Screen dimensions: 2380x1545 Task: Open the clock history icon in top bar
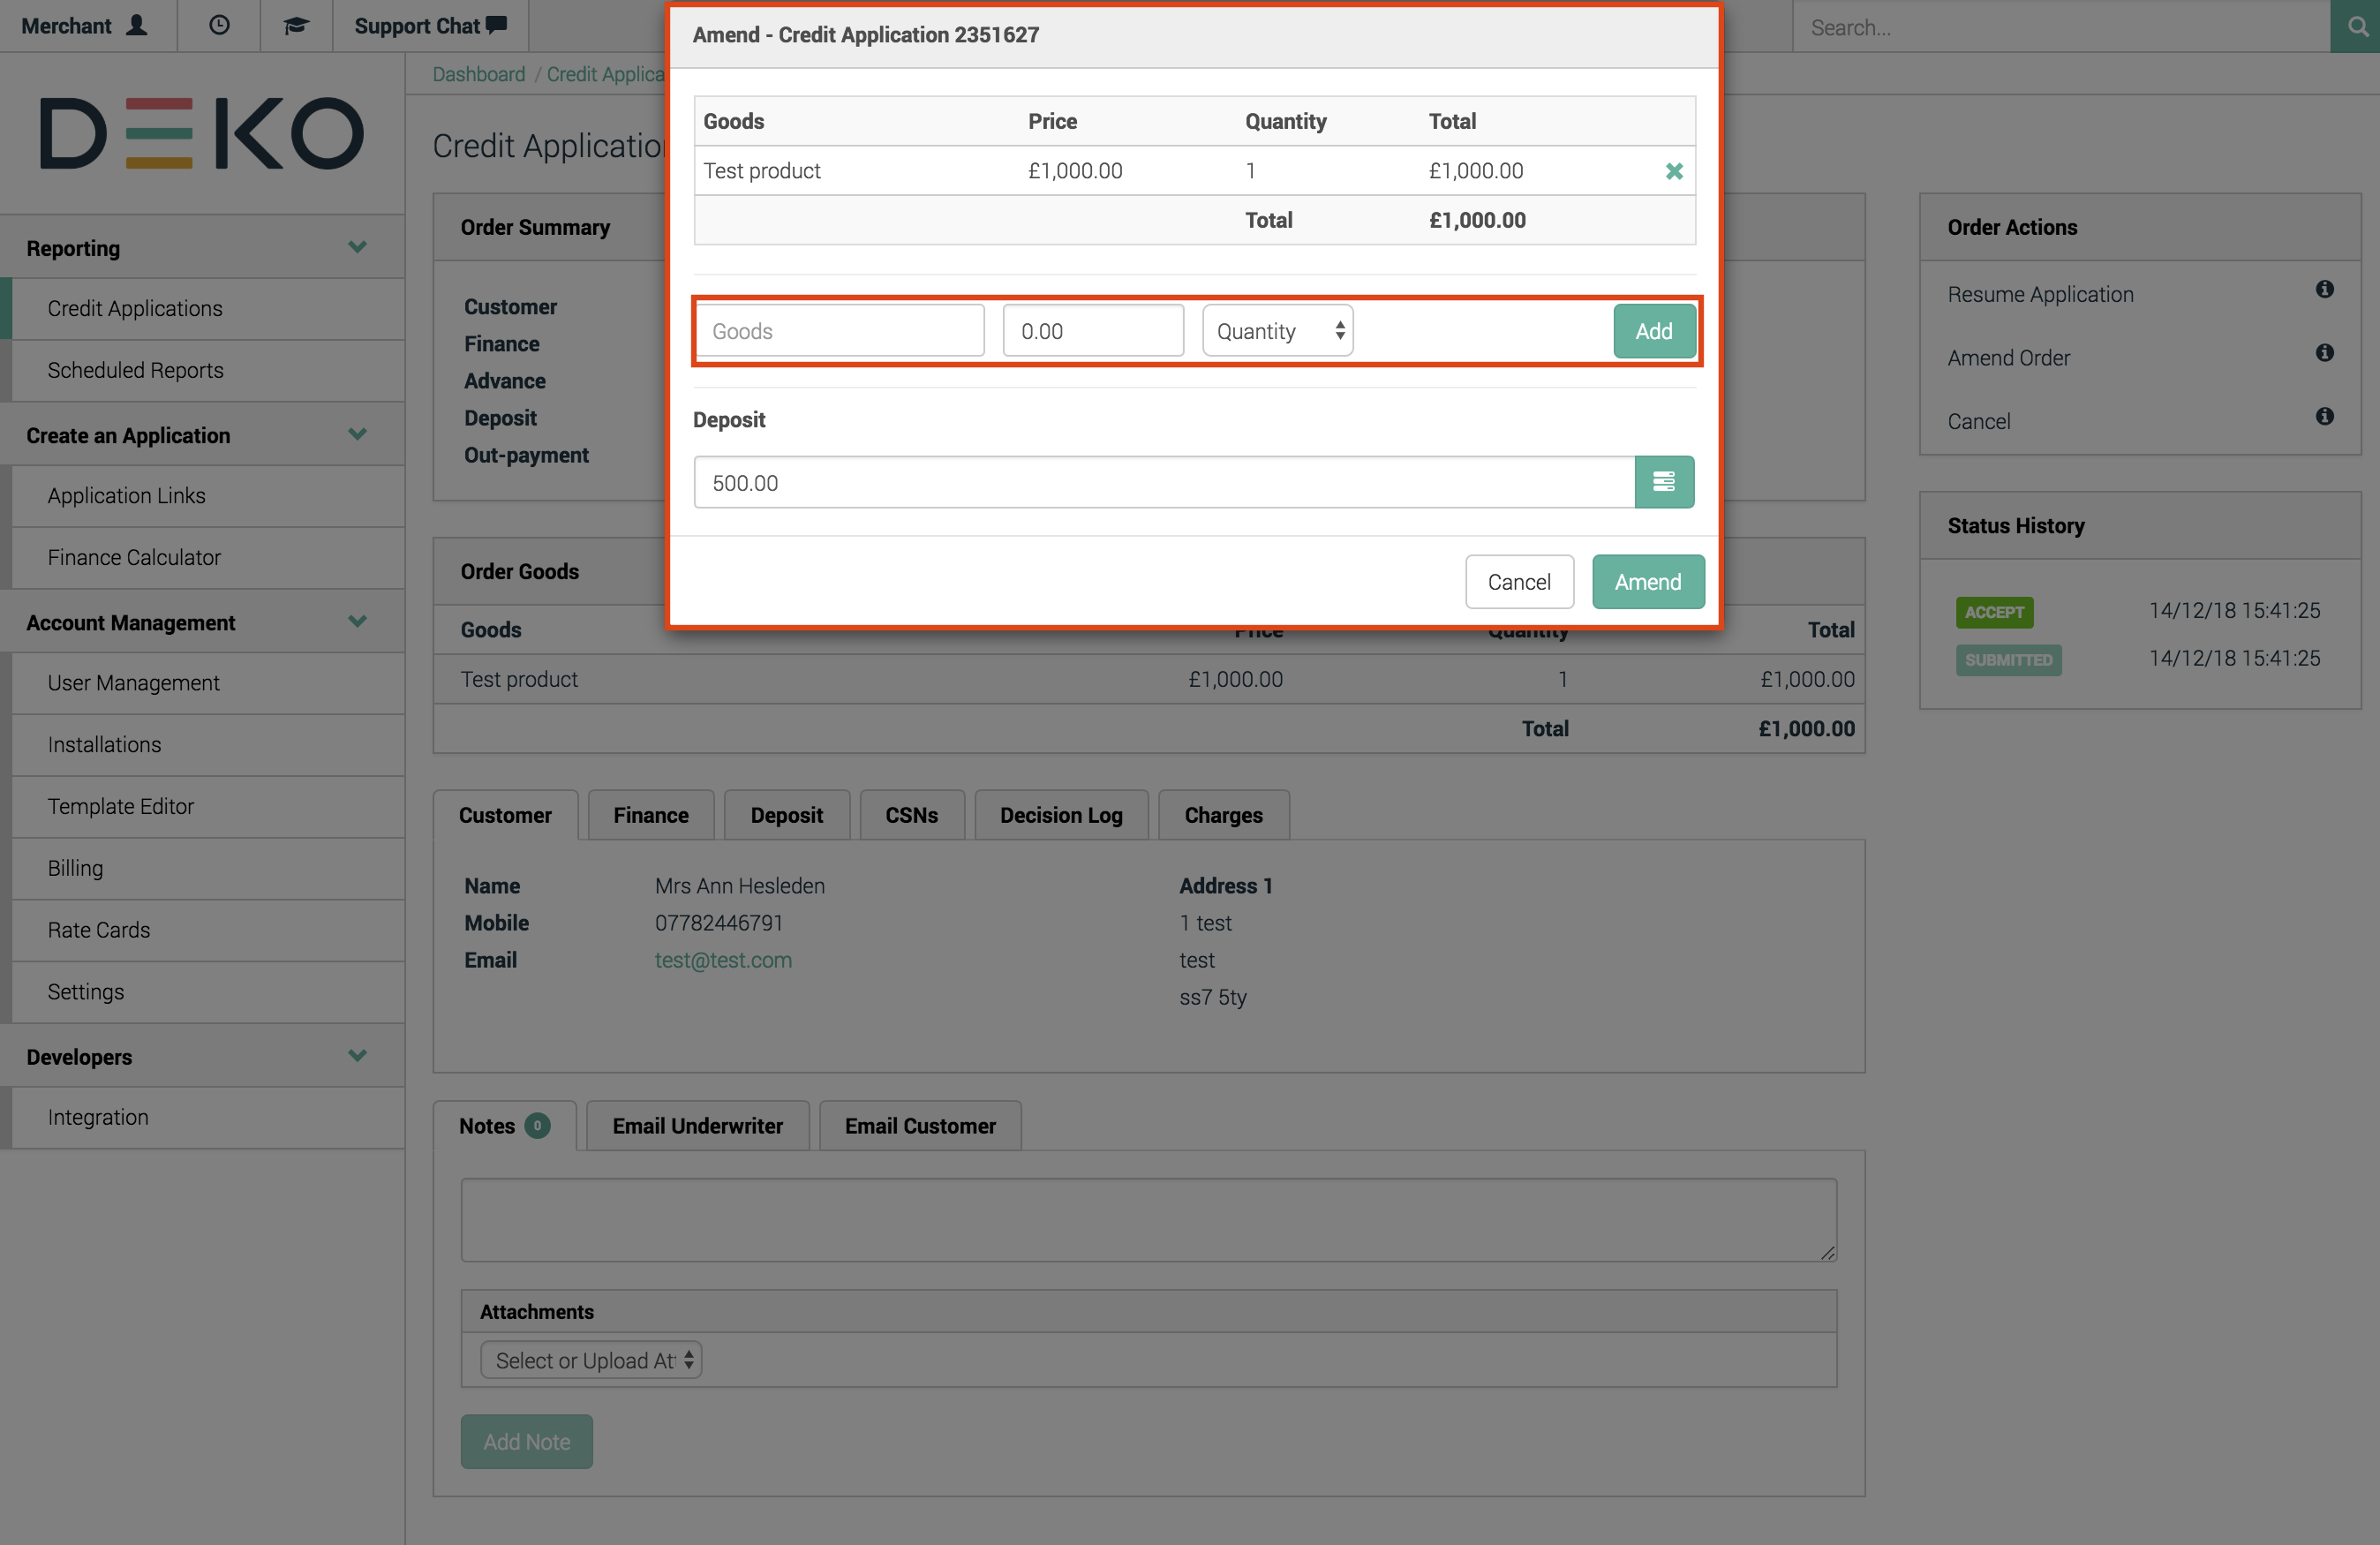tap(219, 26)
